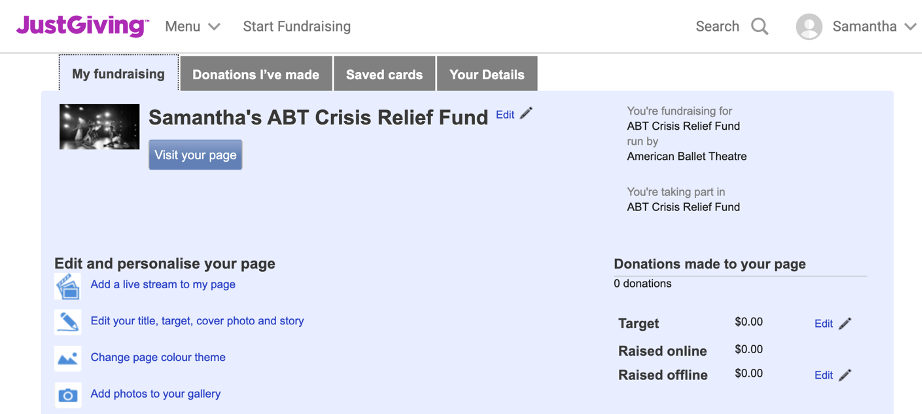Open Add a live stream to my page

[x=163, y=285]
